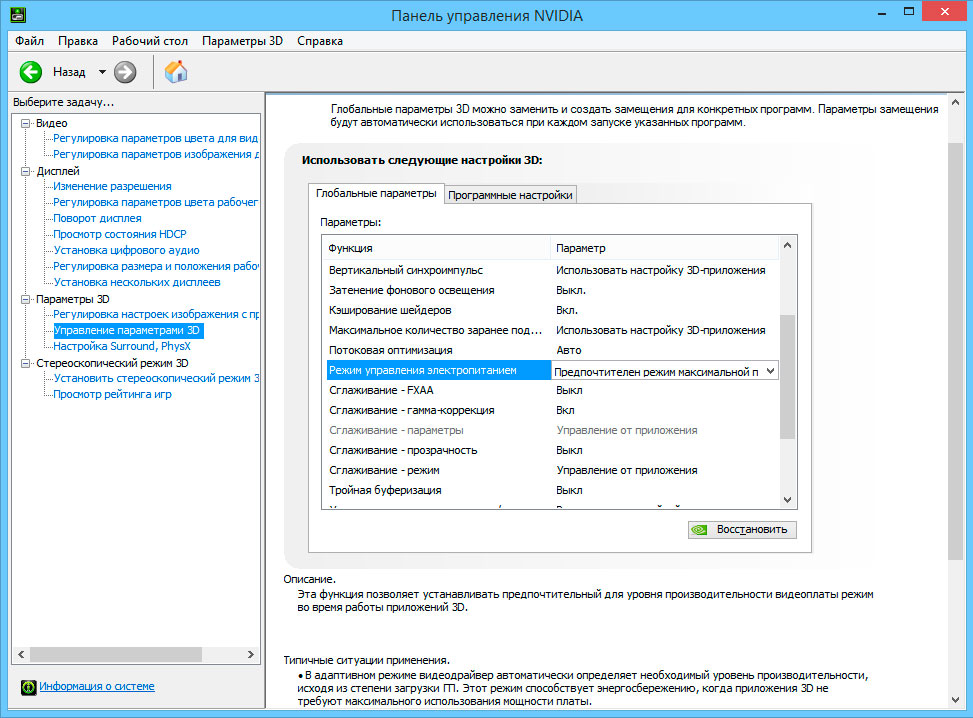Viewport: 973px width, 718px height.
Task: Open Просмотр рейтинга игр
Action: point(112,395)
